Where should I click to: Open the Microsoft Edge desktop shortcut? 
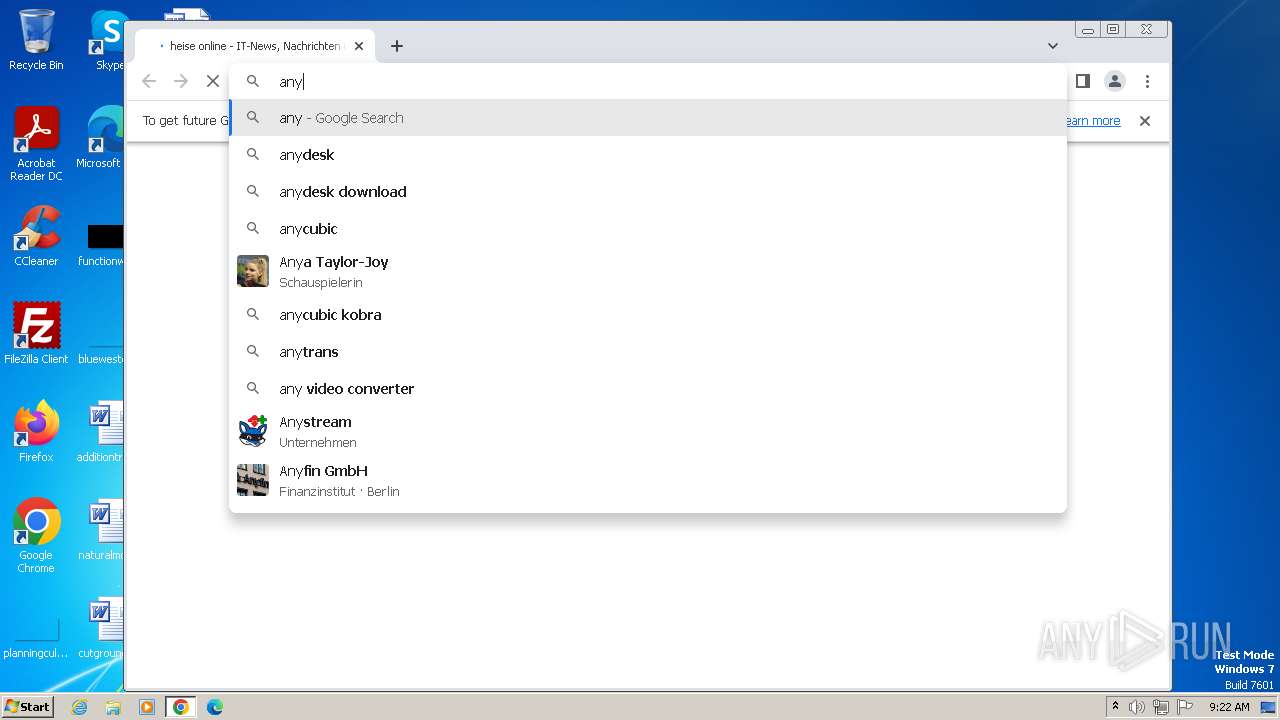(101, 138)
